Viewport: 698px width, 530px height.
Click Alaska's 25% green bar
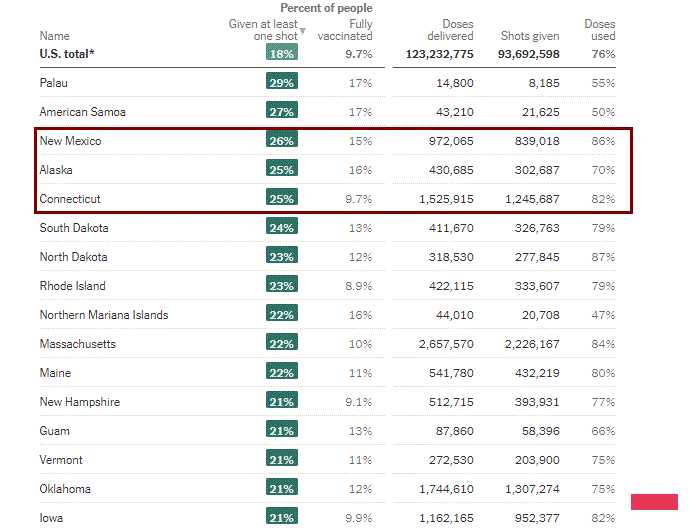pyautogui.click(x=282, y=168)
